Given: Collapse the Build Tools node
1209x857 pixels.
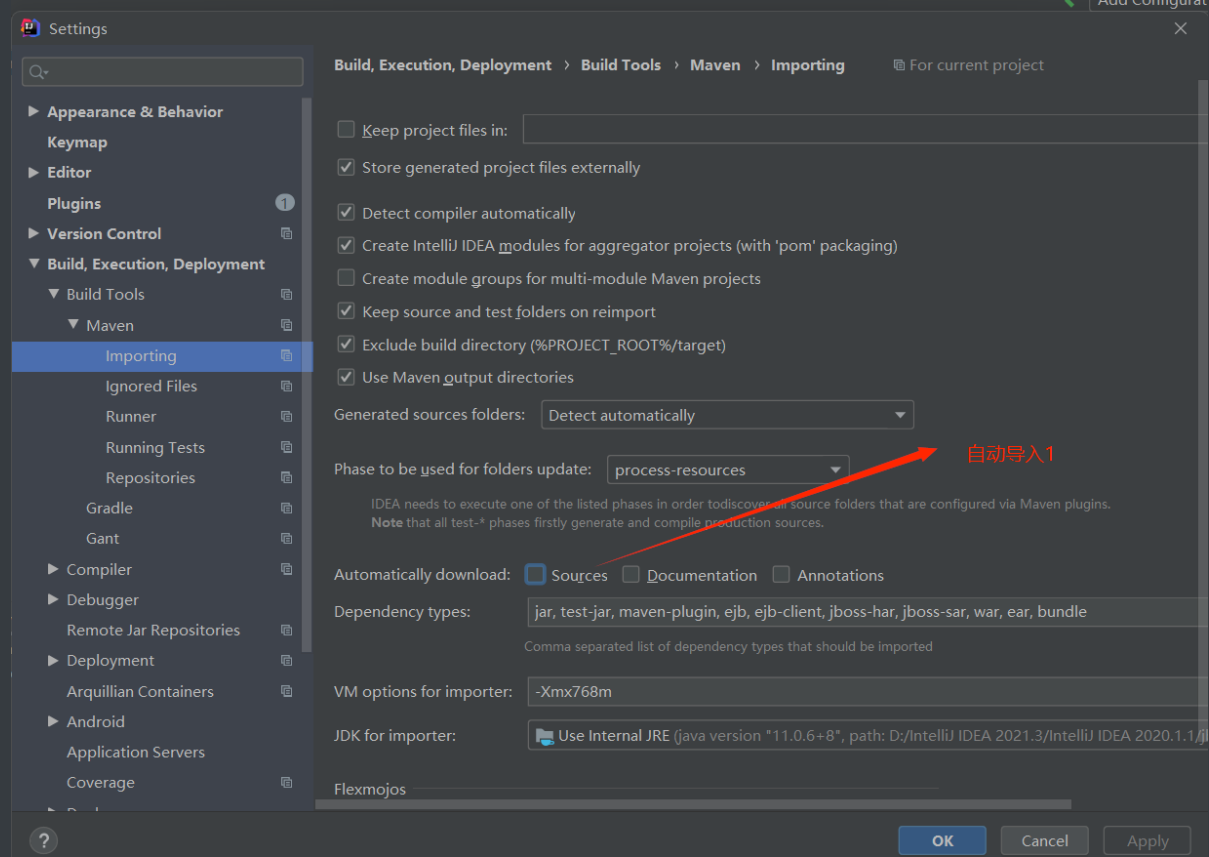Looking at the screenshot, I should 54,294.
